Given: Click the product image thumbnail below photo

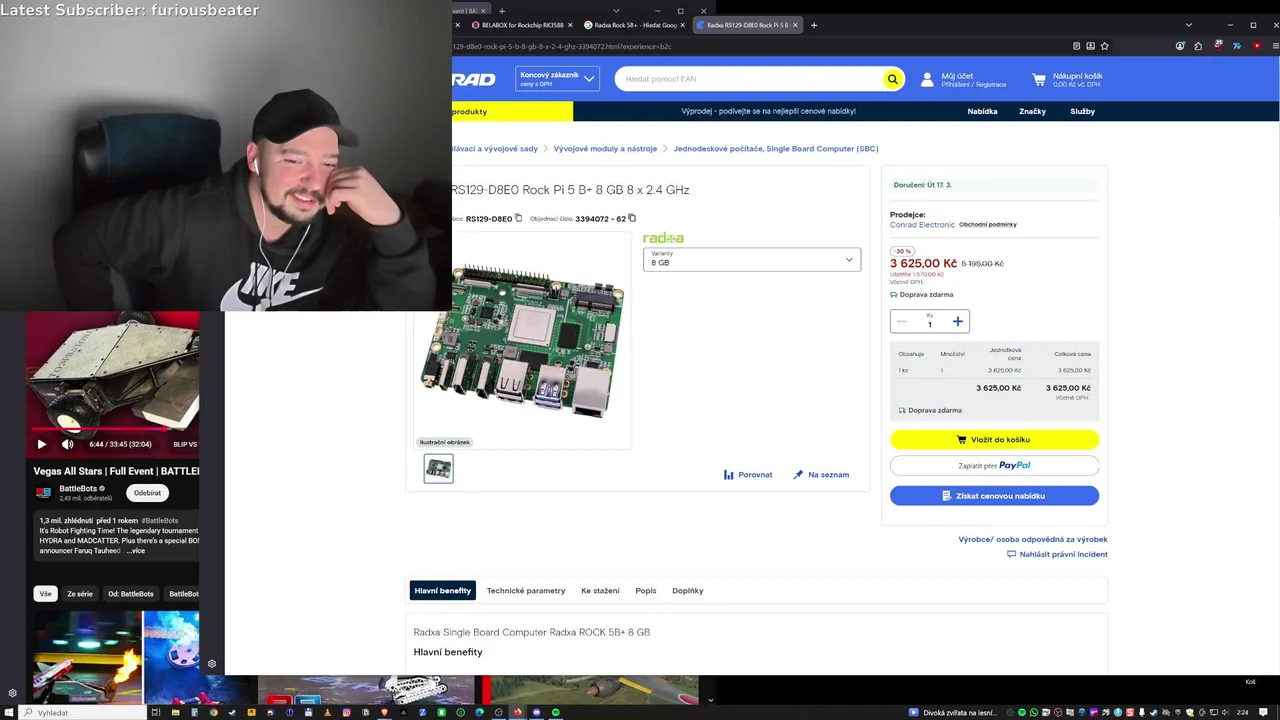Looking at the screenshot, I should 438,468.
